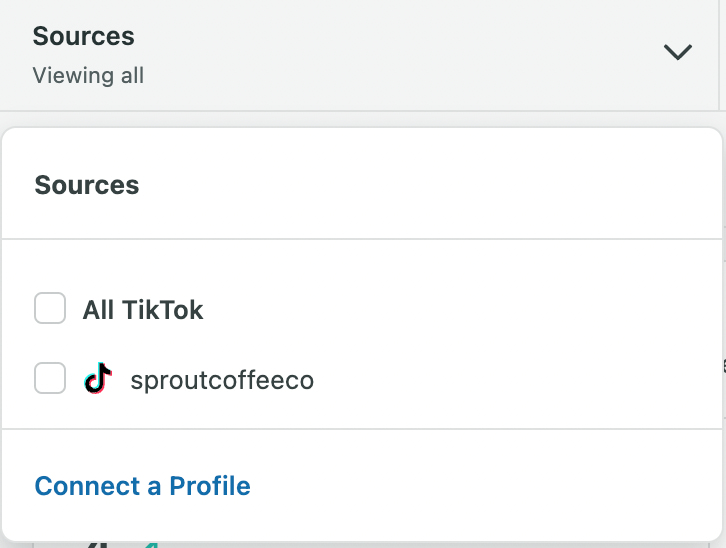
Task: Select the sproutcoffeeco profile name
Action: click(x=222, y=380)
